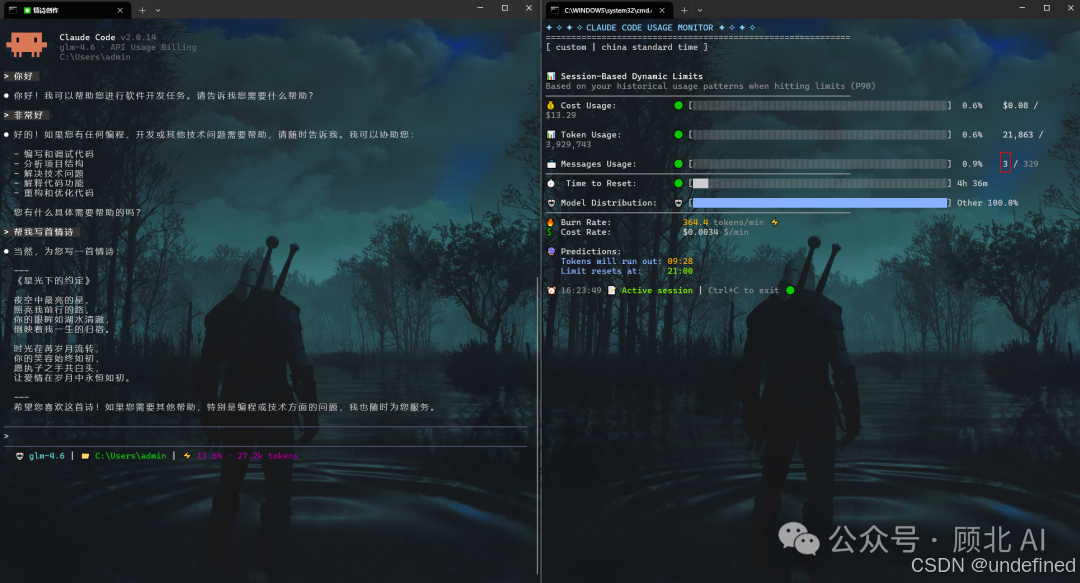Click the Cost Usage progress bar
Screen dimensions: 1080x583
coord(820,105)
